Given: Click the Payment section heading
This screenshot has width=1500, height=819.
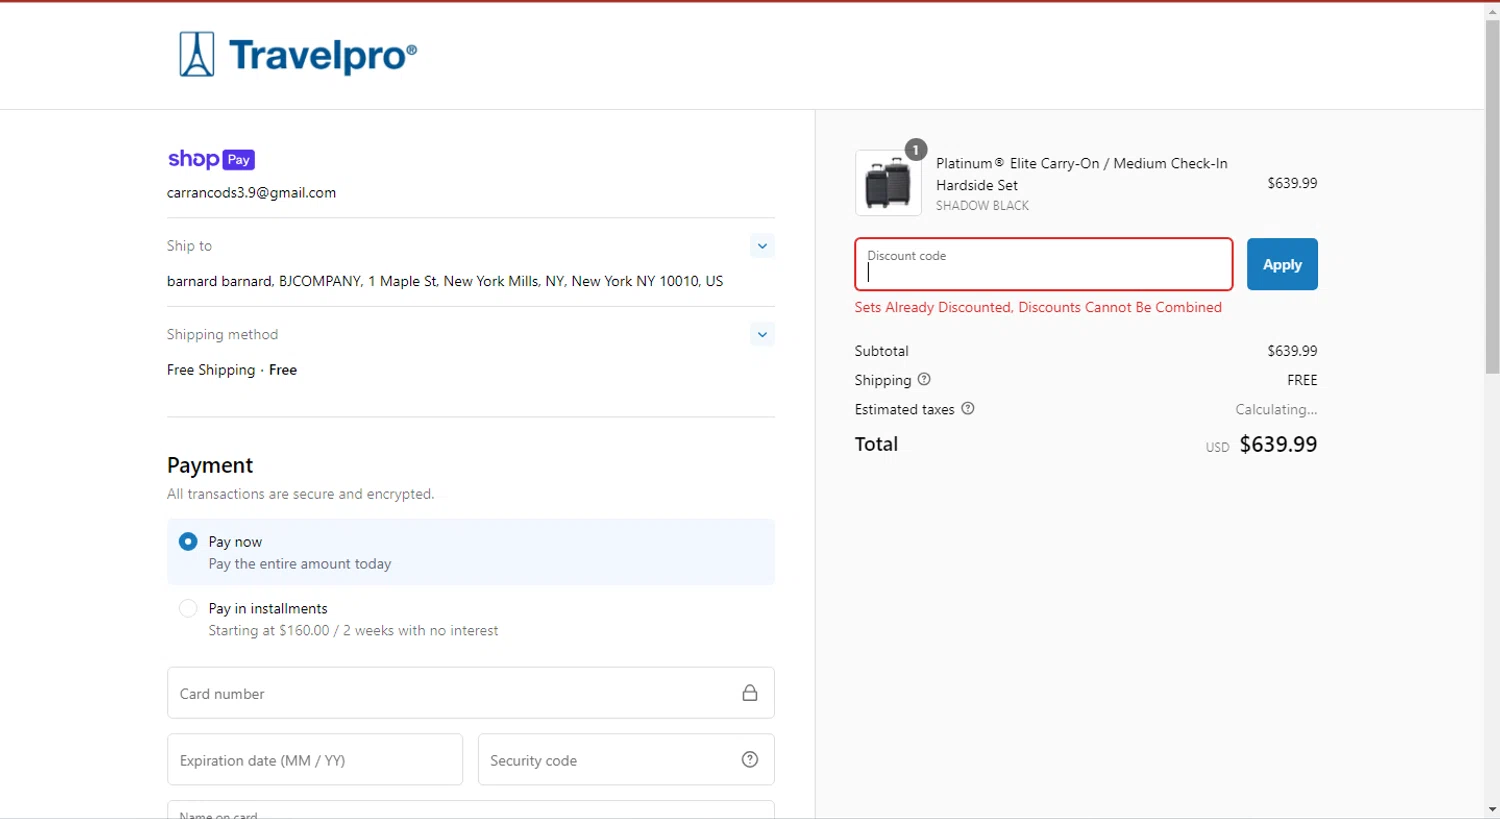Looking at the screenshot, I should pos(210,465).
